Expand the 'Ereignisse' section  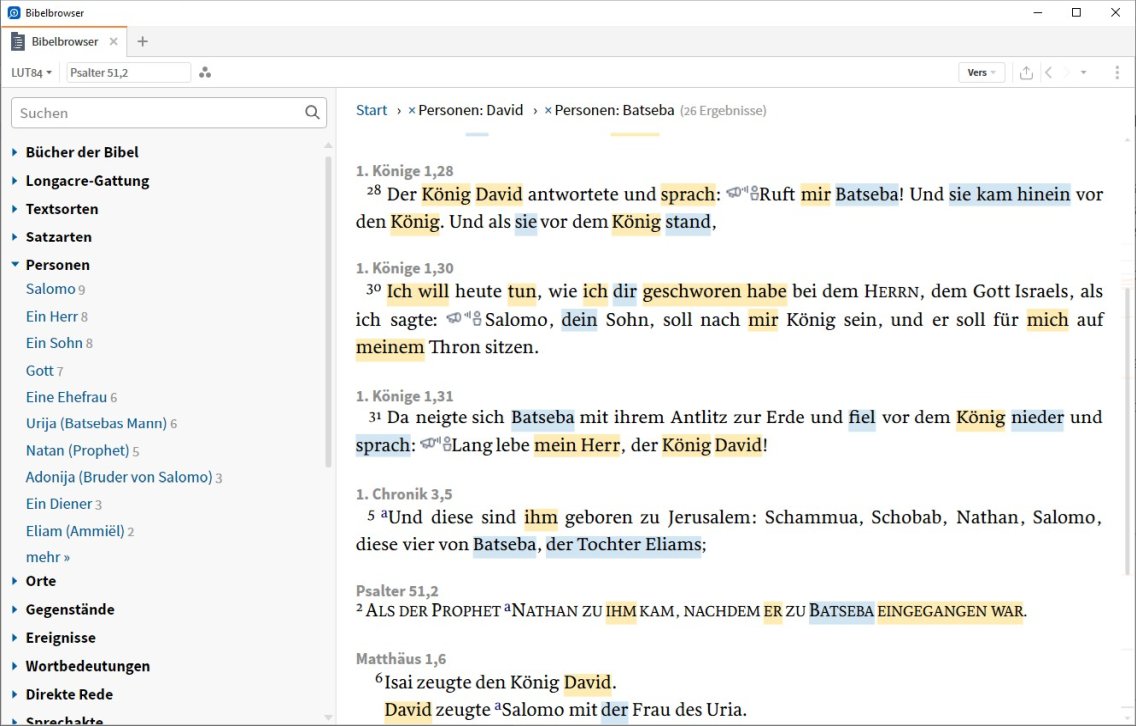click(14, 638)
